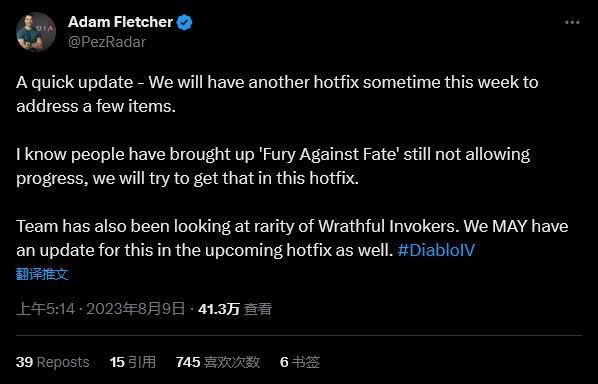Open the 6 书签 bookmarks count

[300, 362]
